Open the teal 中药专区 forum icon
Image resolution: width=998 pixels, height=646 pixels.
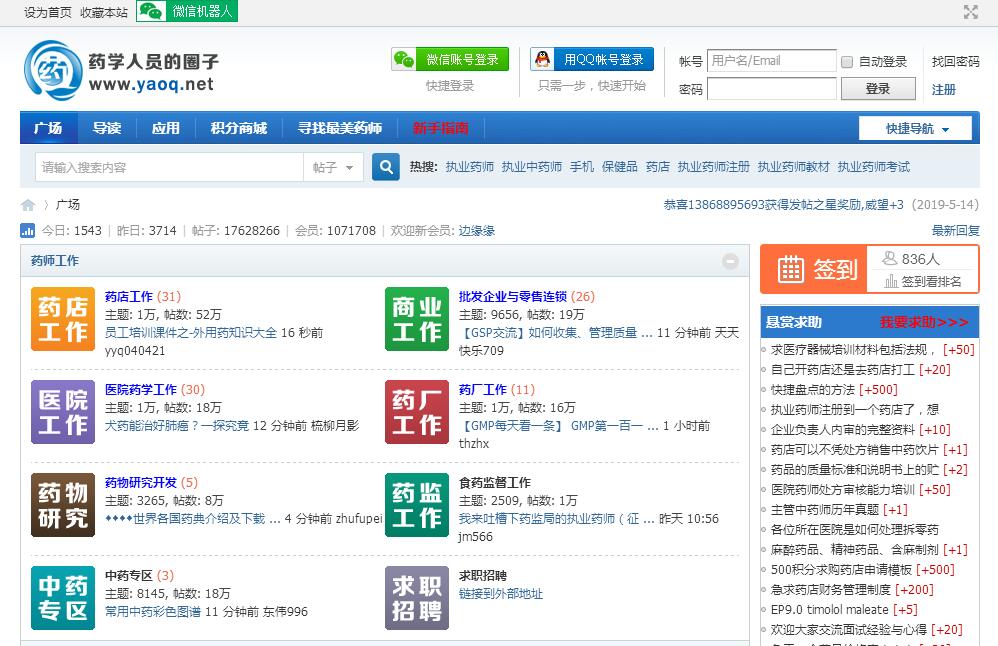point(63,598)
